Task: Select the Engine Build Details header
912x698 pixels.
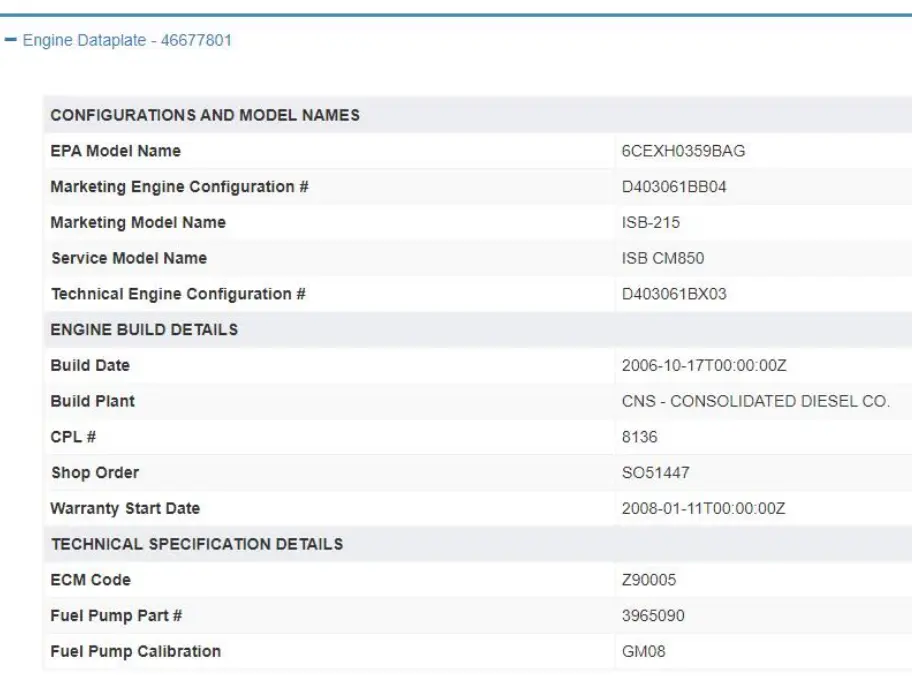Action: coord(144,330)
